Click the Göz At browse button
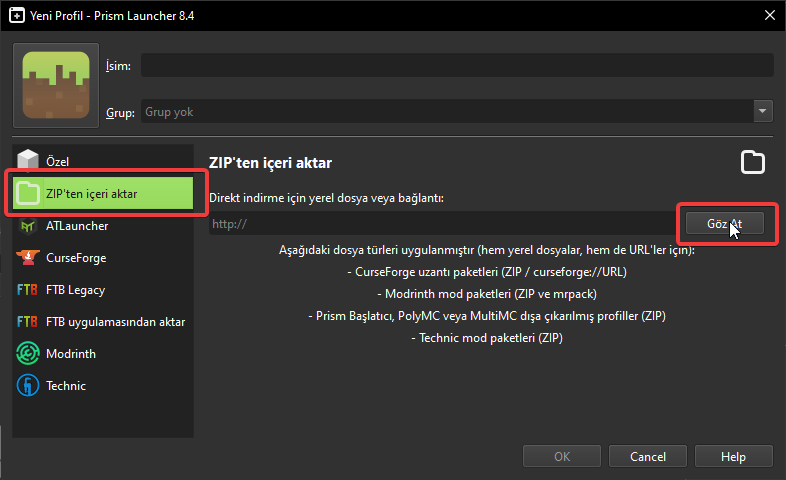Screen dimensions: 786x480 (x=725, y=223)
